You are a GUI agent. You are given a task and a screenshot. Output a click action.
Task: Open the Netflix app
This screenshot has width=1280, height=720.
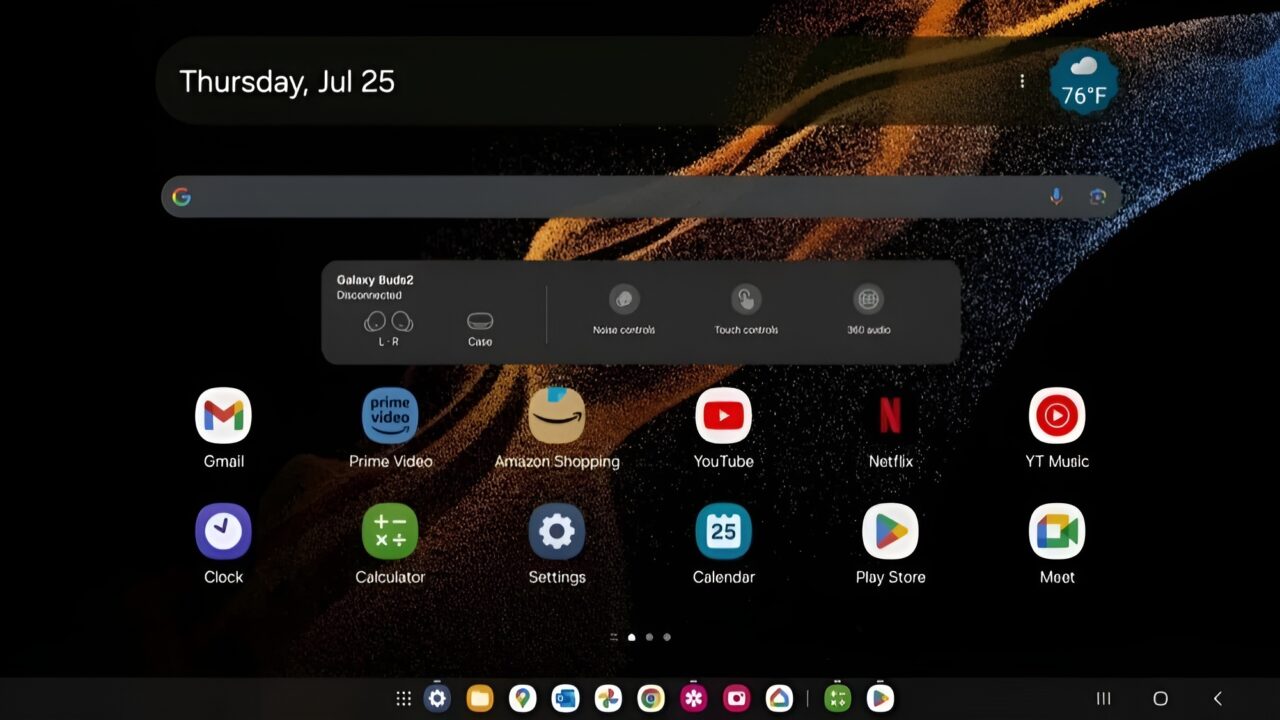890,416
